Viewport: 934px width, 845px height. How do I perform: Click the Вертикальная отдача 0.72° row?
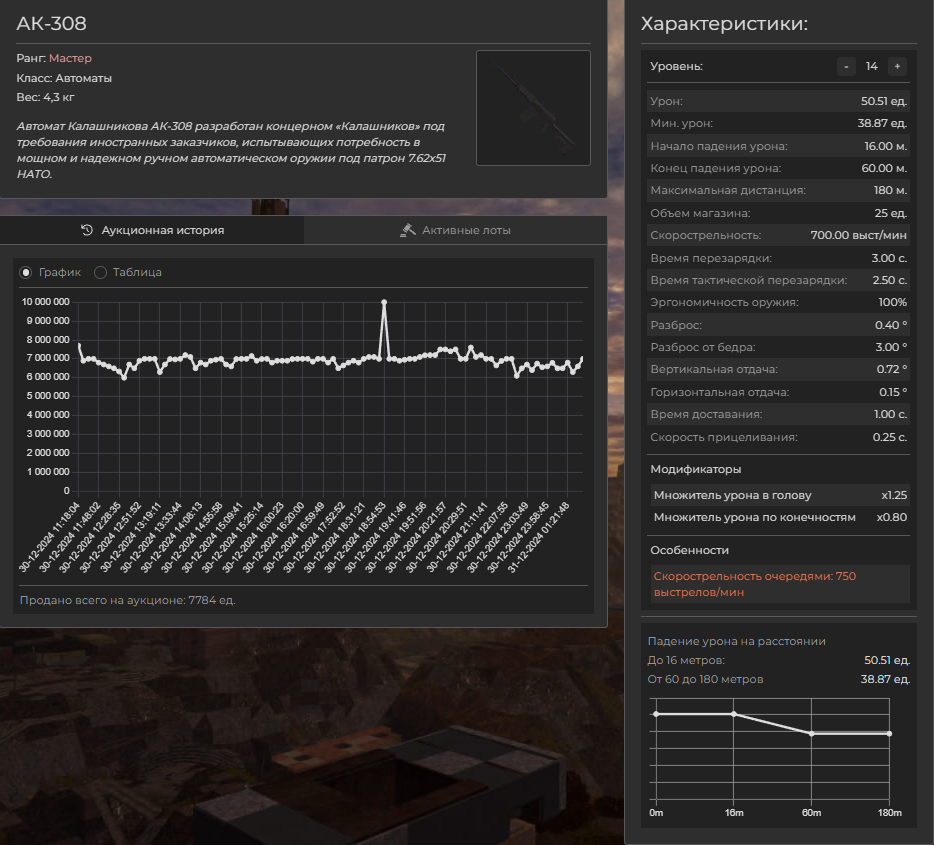[x=778, y=369]
